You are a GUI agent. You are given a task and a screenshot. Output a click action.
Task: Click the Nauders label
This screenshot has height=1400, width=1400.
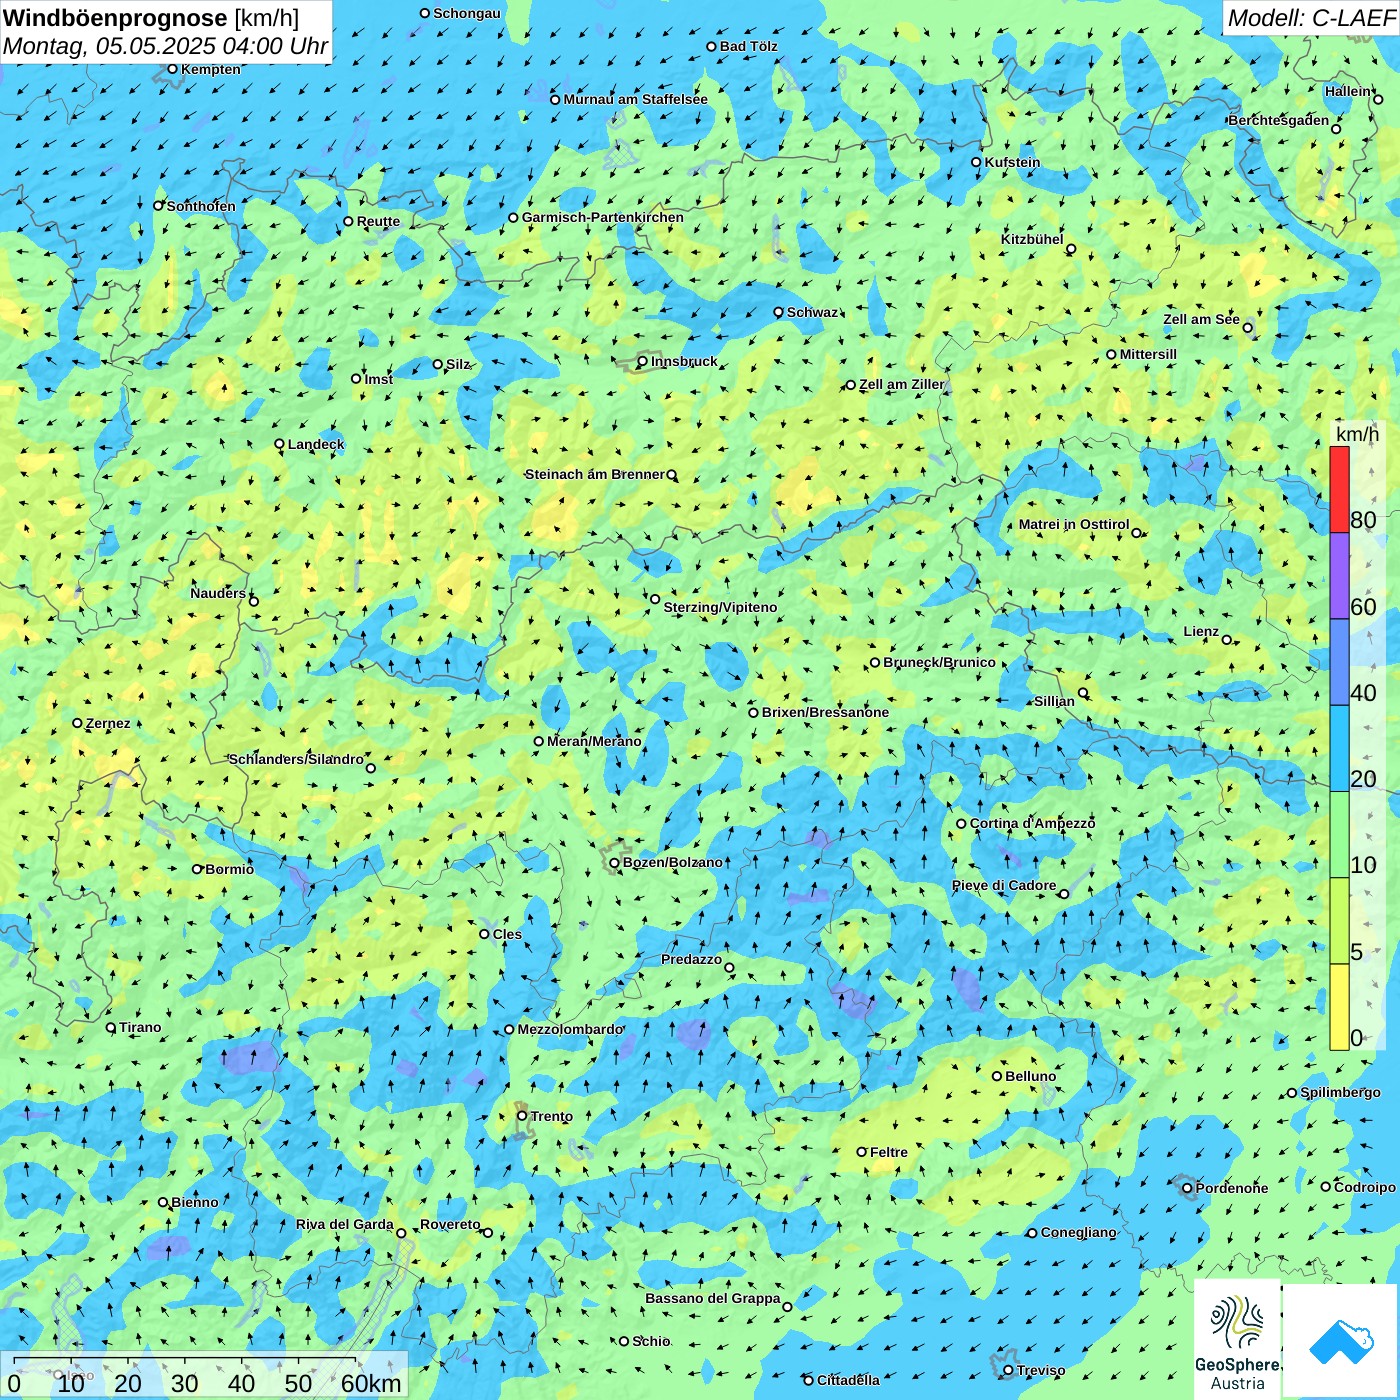(218, 593)
